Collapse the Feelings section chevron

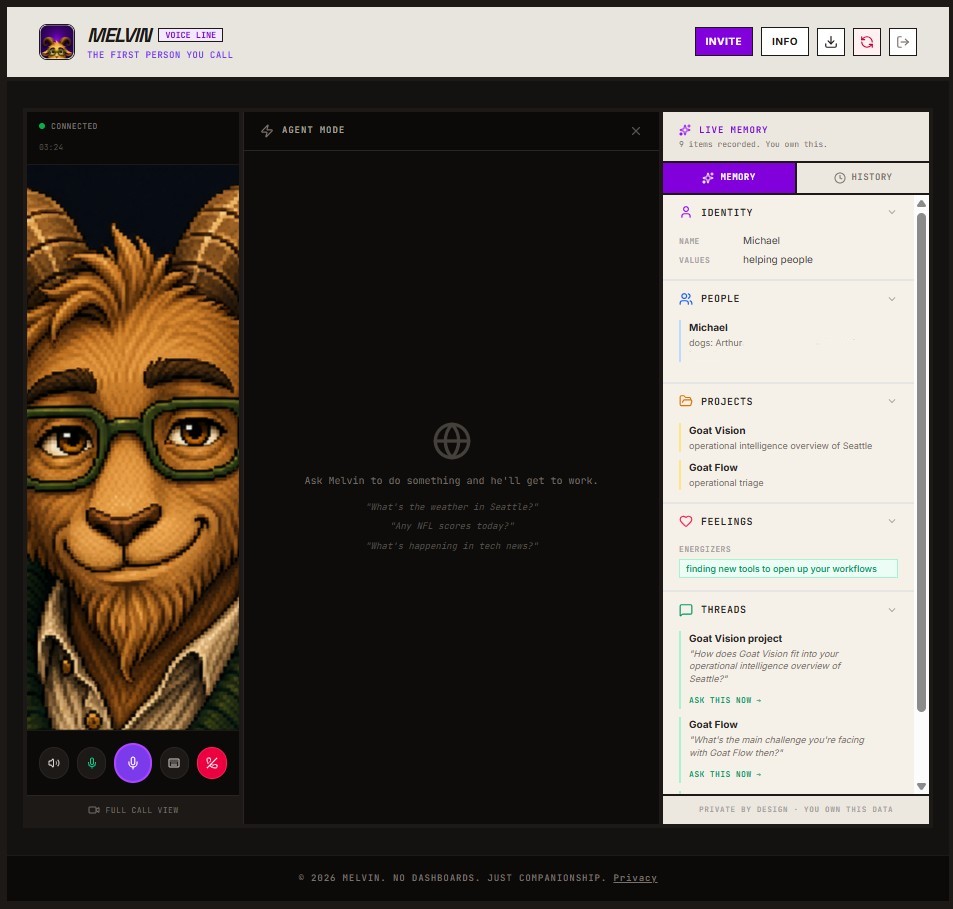(x=892, y=521)
